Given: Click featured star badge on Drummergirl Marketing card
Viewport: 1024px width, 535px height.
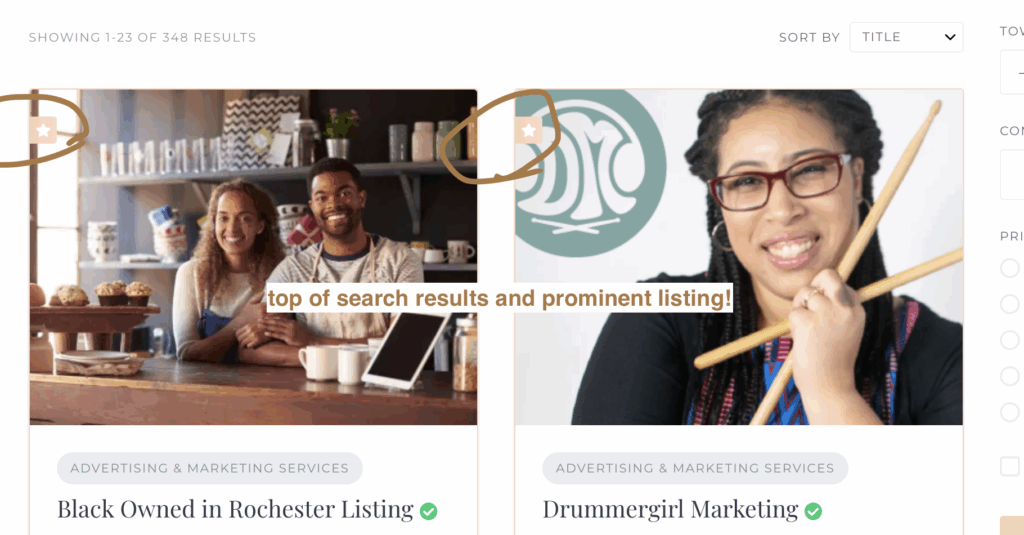Looking at the screenshot, I should pos(528,131).
